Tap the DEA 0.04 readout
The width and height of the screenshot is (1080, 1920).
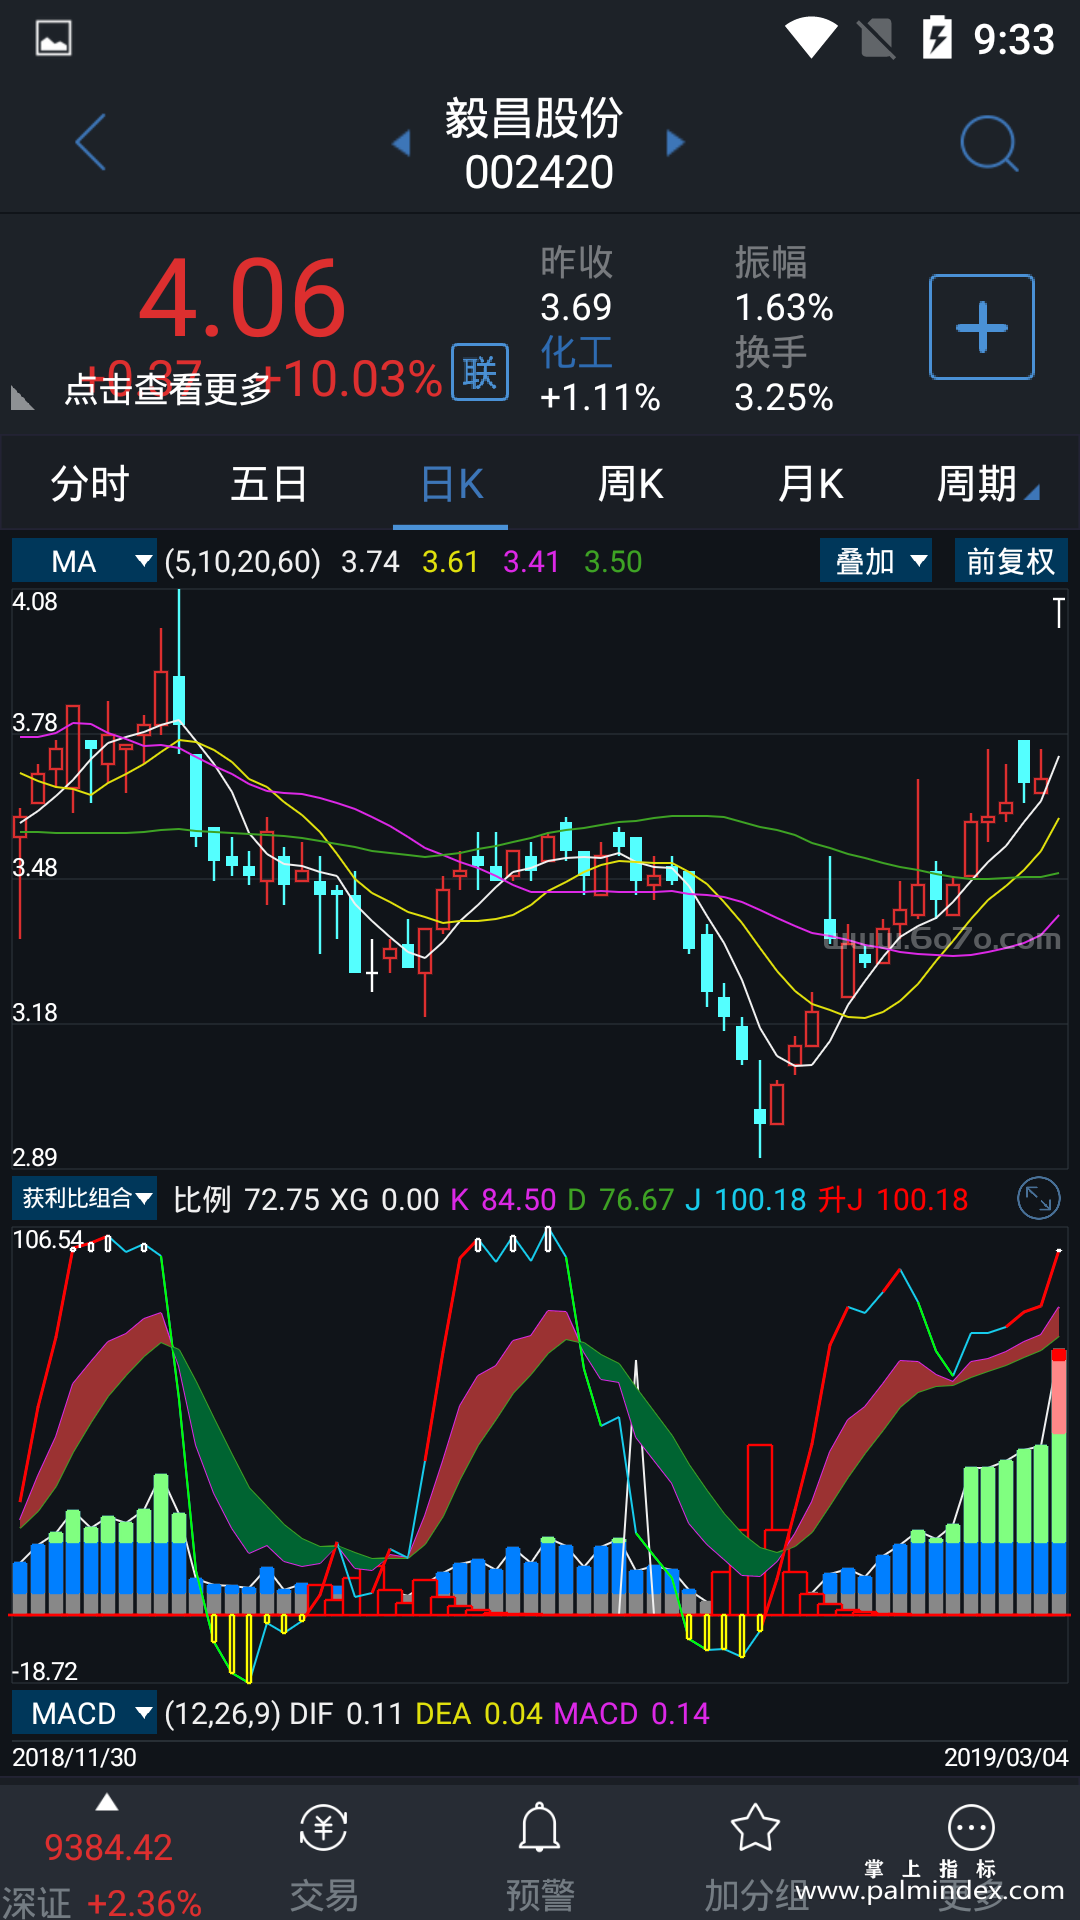click(479, 1714)
